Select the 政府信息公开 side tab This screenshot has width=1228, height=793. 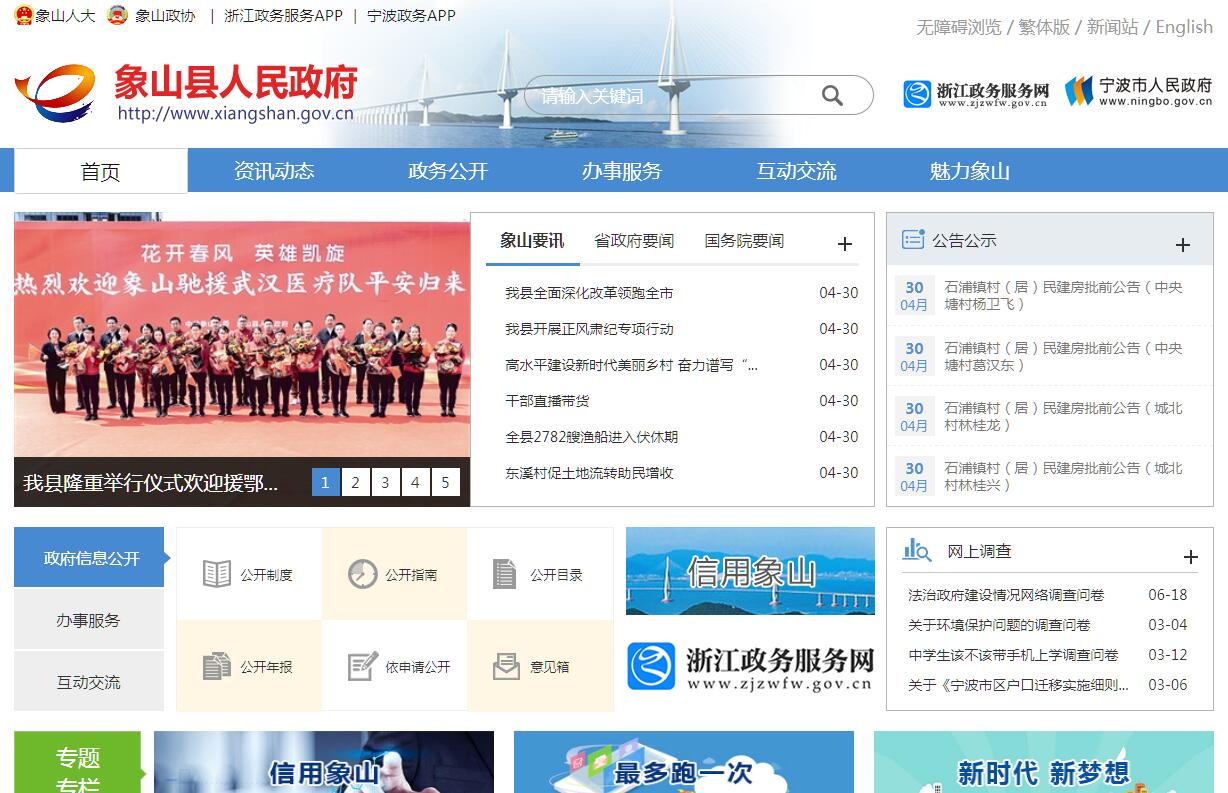click(x=89, y=557)
